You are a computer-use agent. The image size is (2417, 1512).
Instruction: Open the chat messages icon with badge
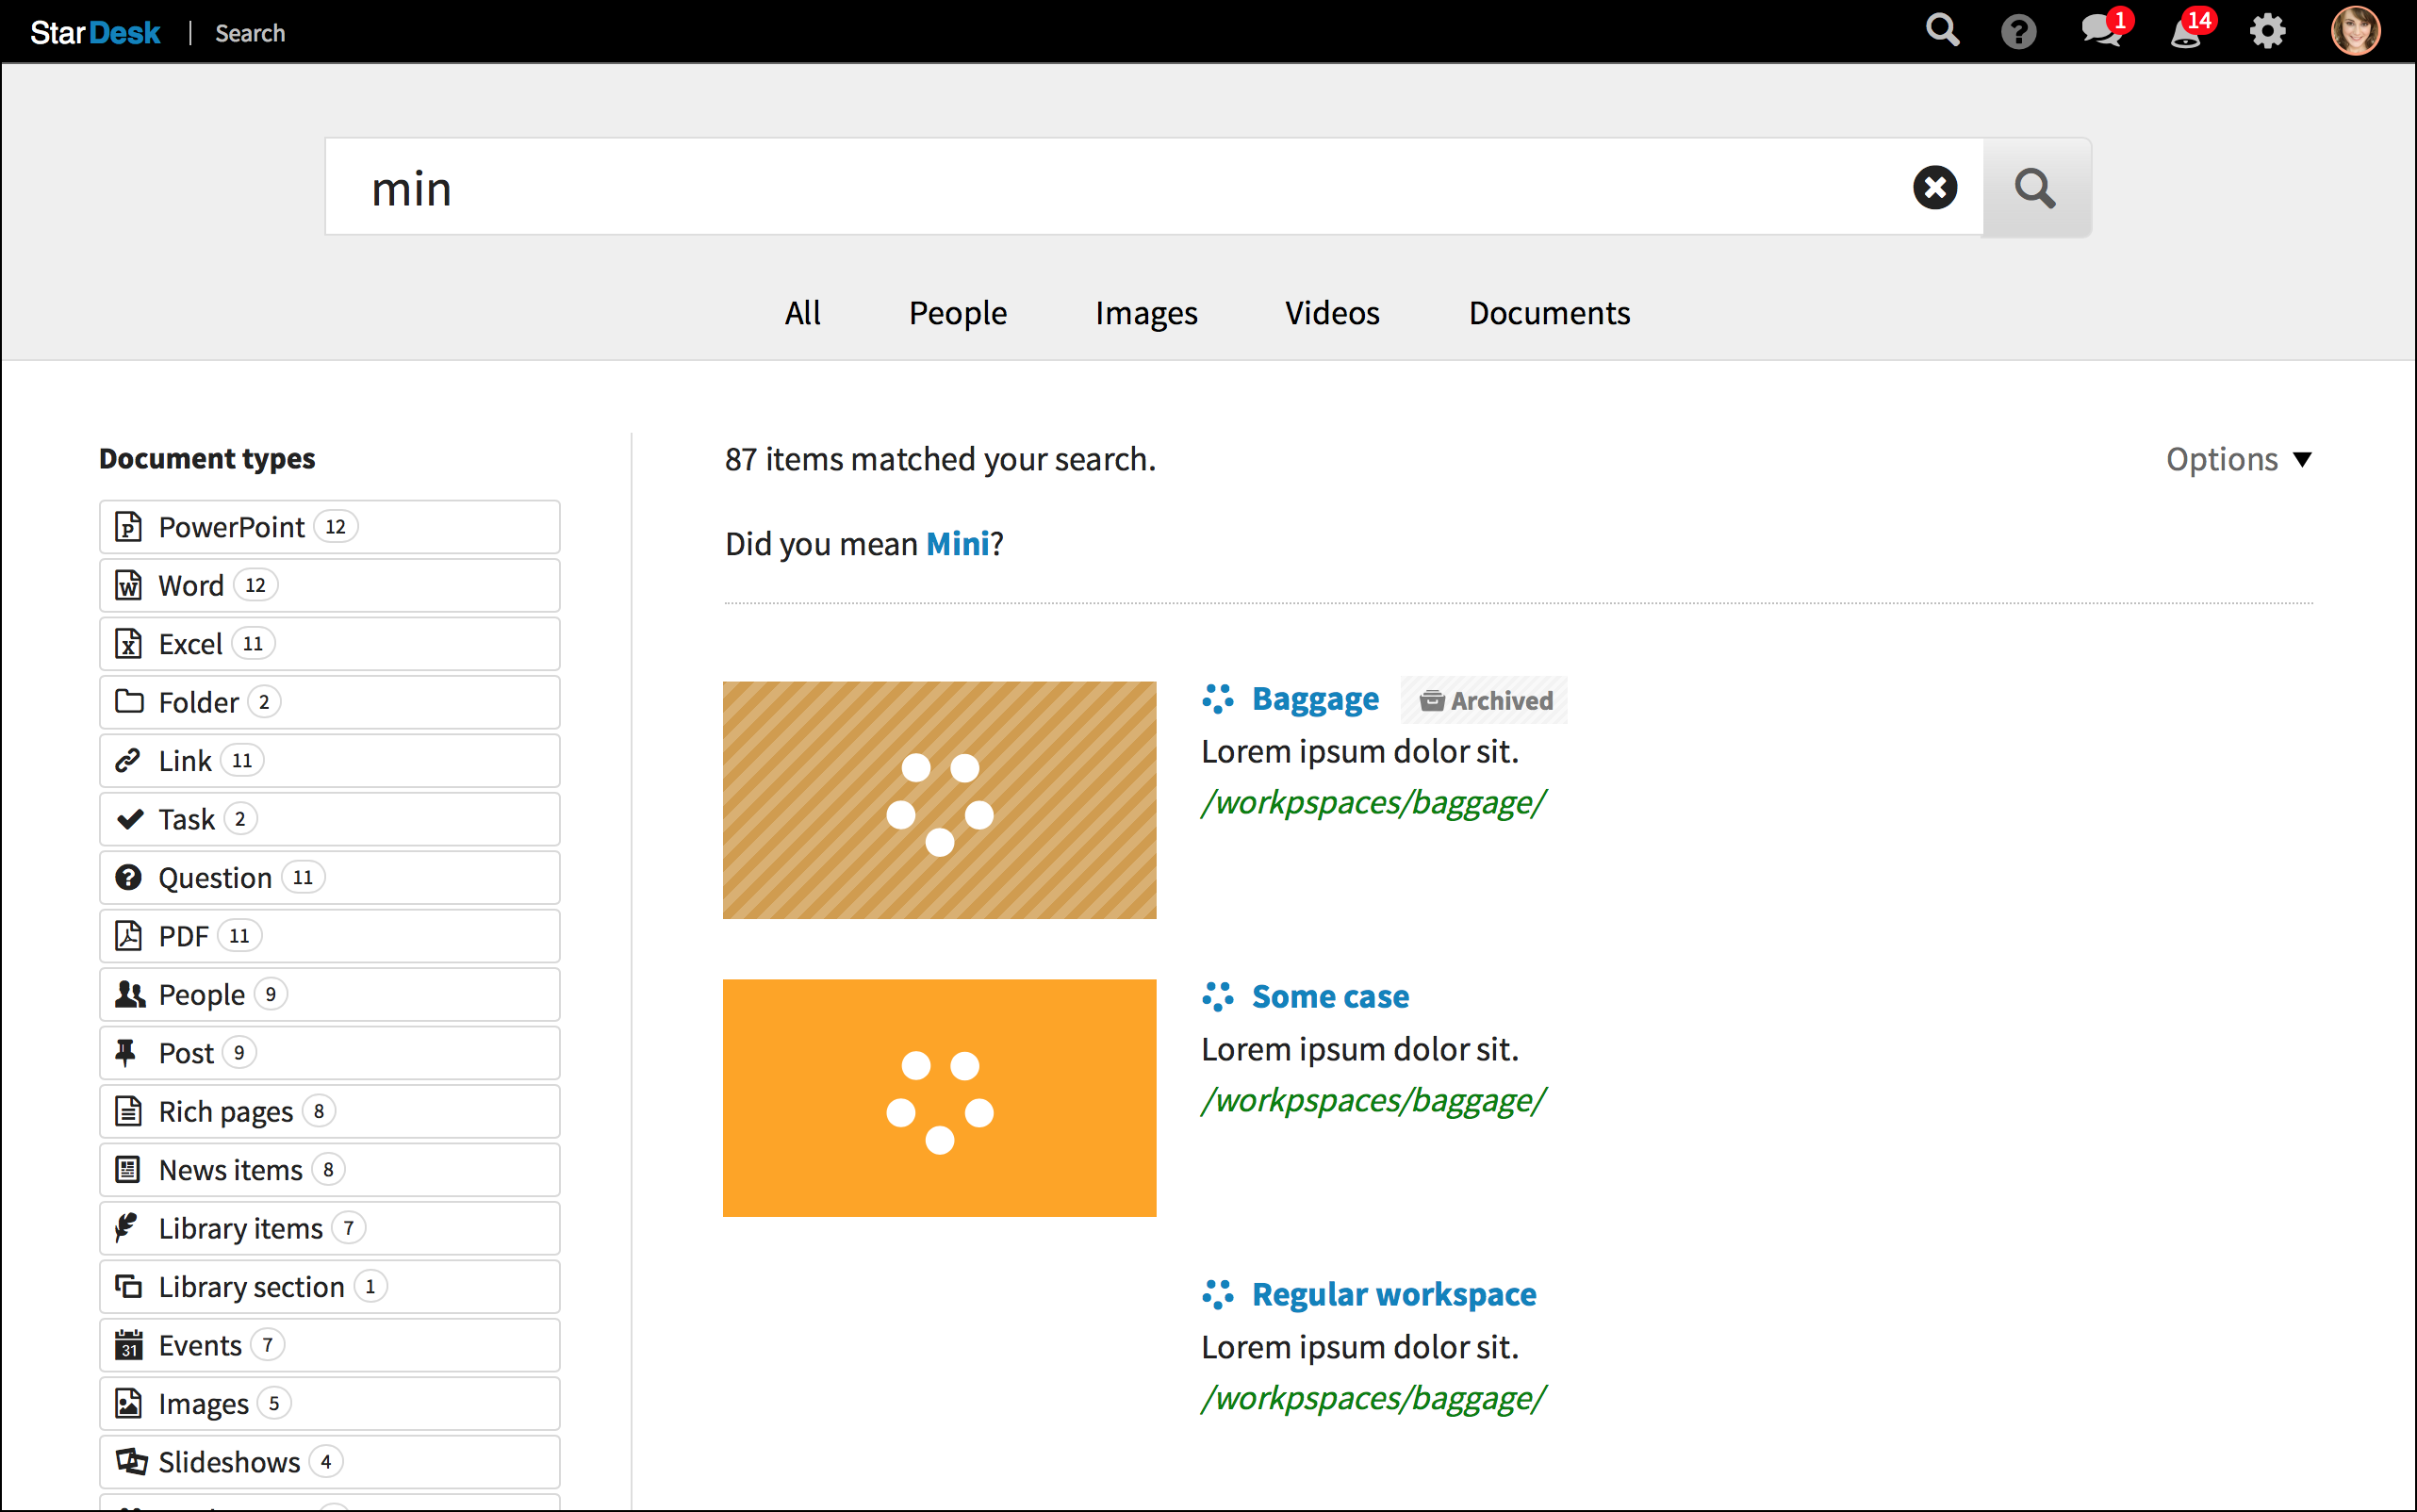click(2100, 31)
